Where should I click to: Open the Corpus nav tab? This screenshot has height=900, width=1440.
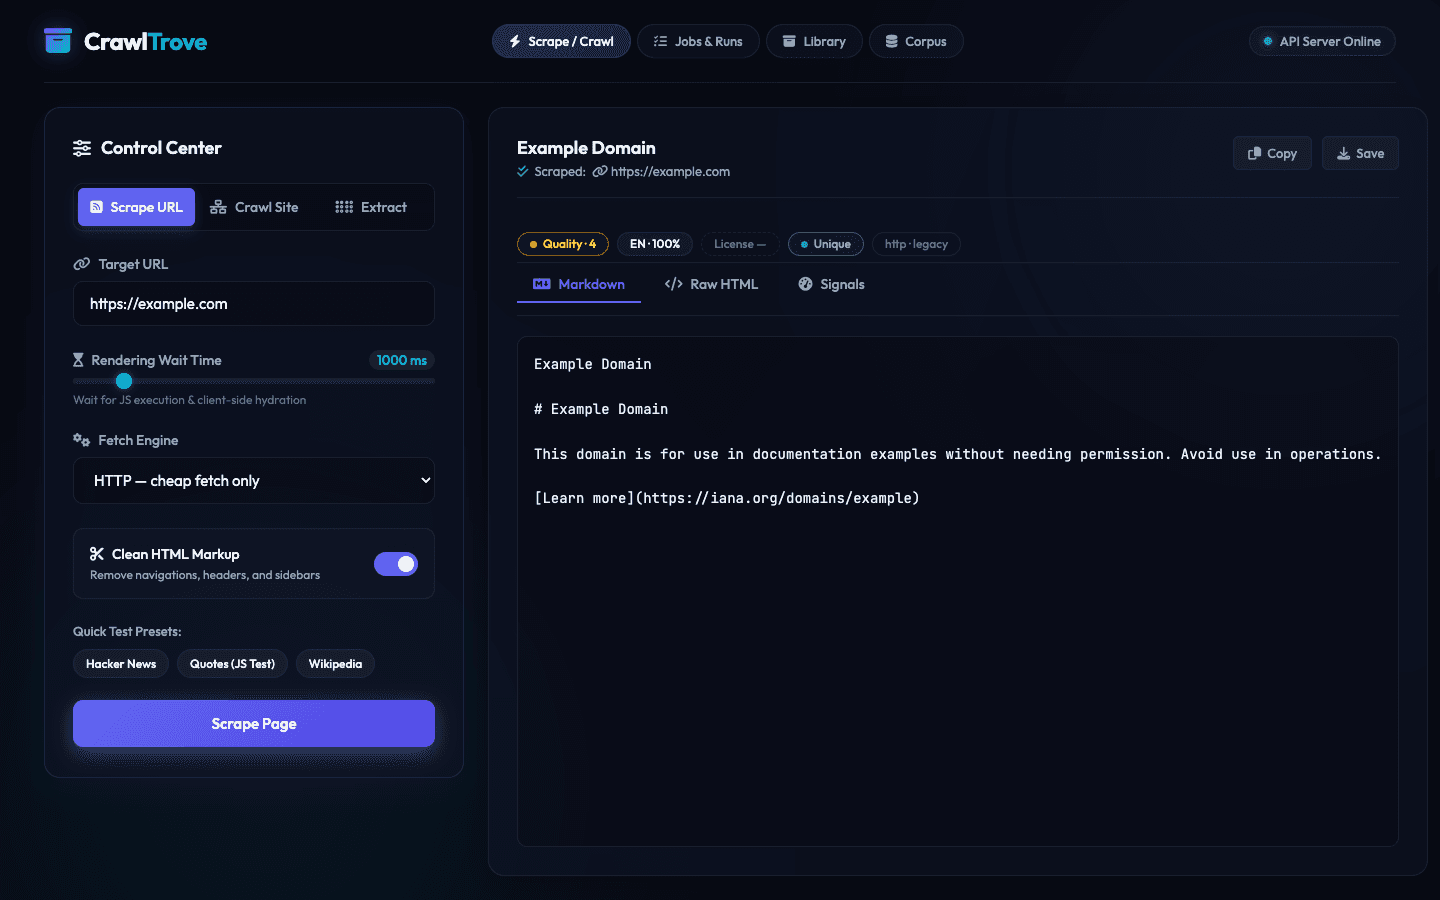[x=916, y=41]
